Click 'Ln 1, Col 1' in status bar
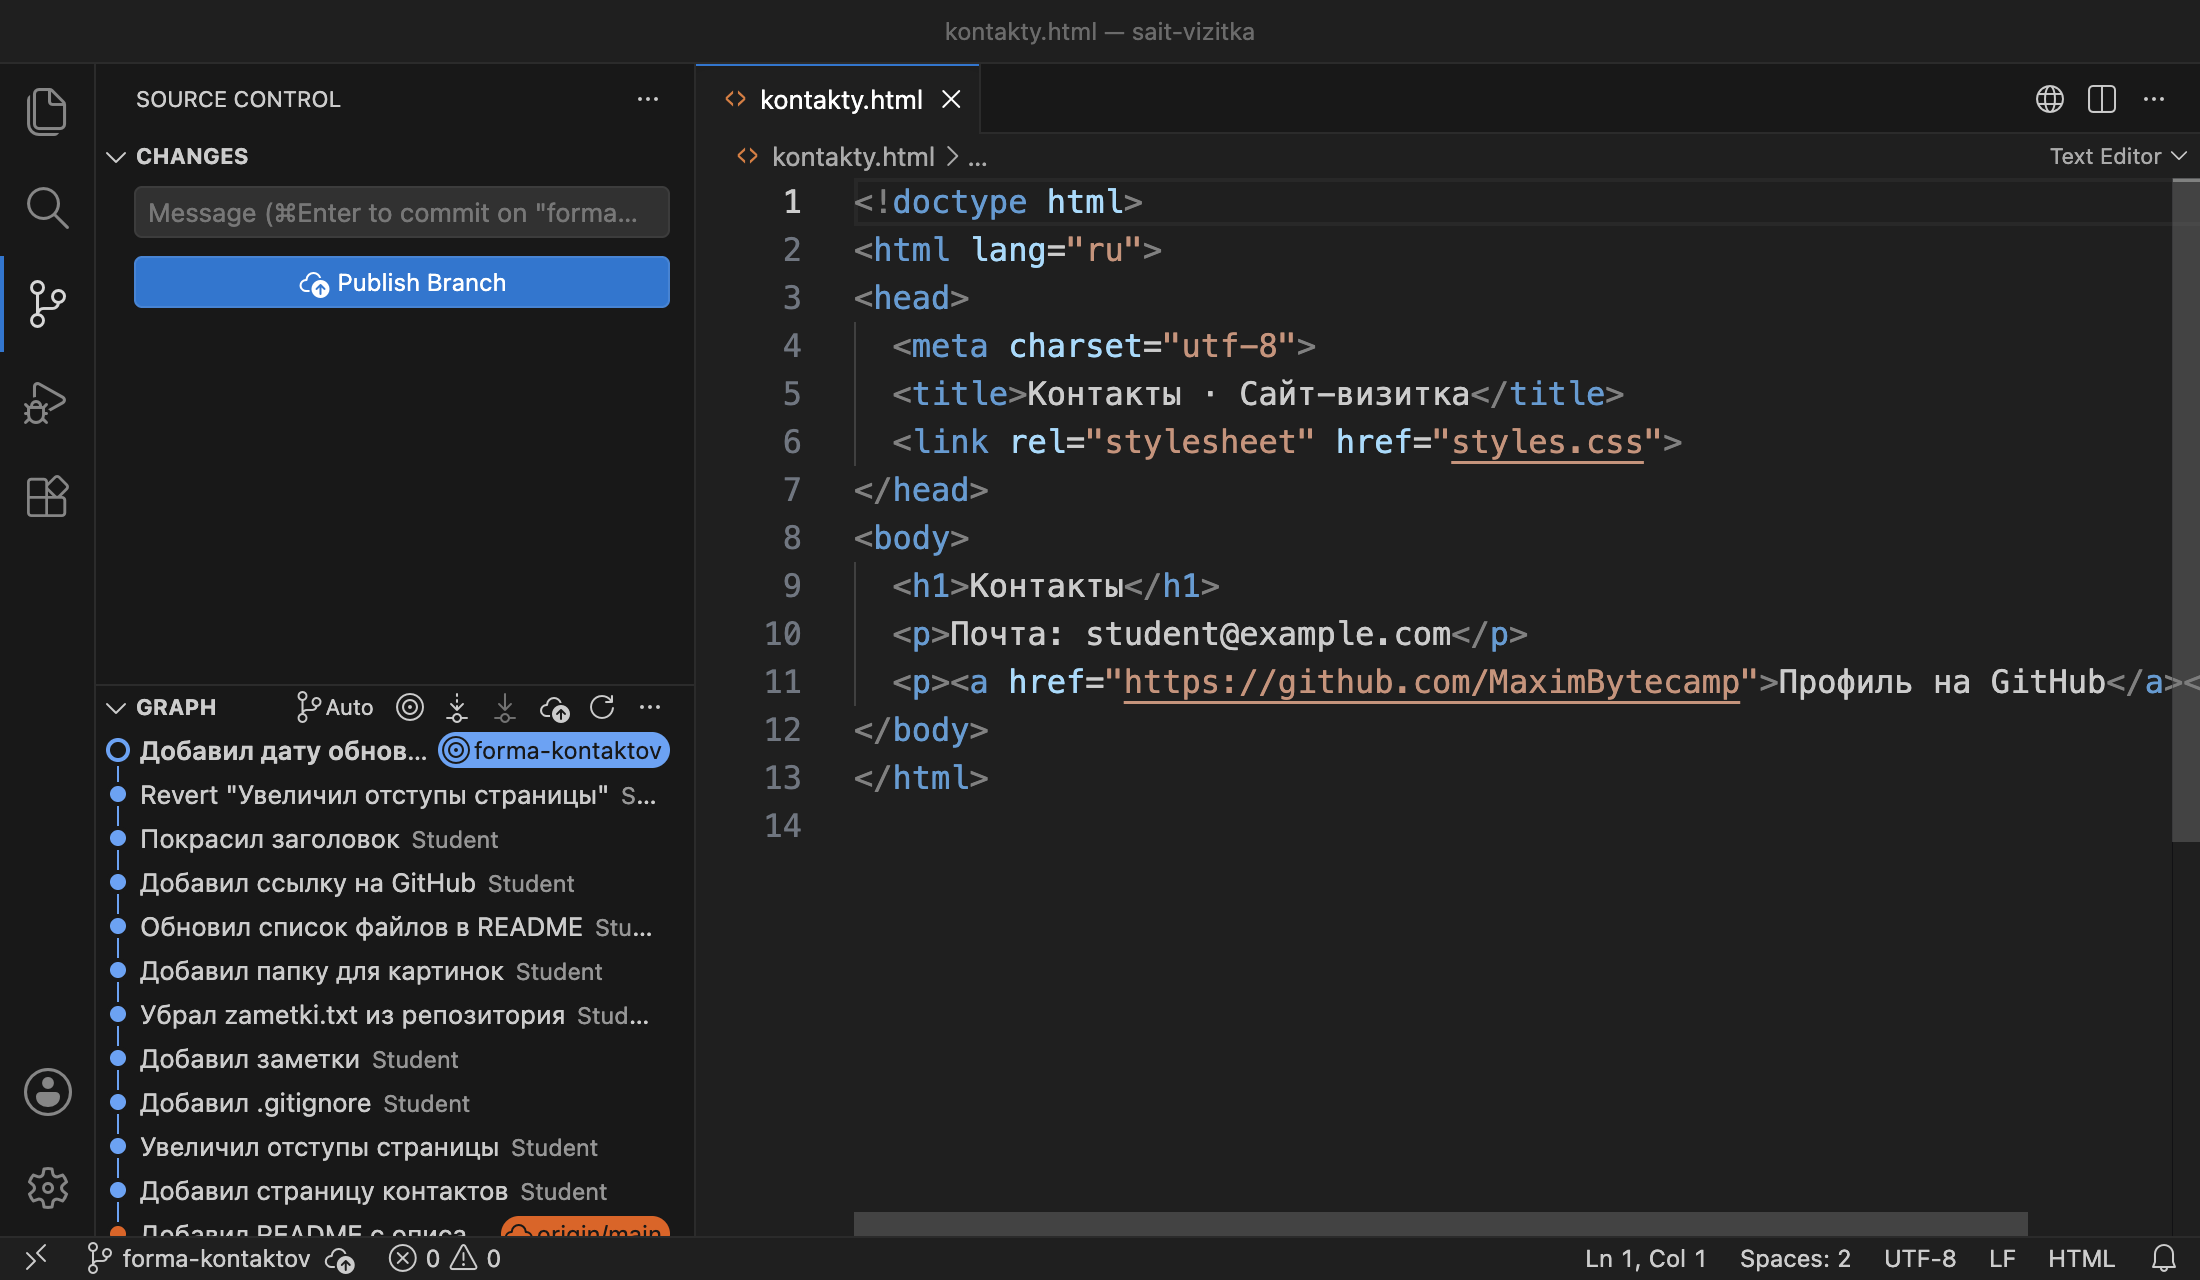Viewport: 2200px width, 1280px height. [1645, 1258]
